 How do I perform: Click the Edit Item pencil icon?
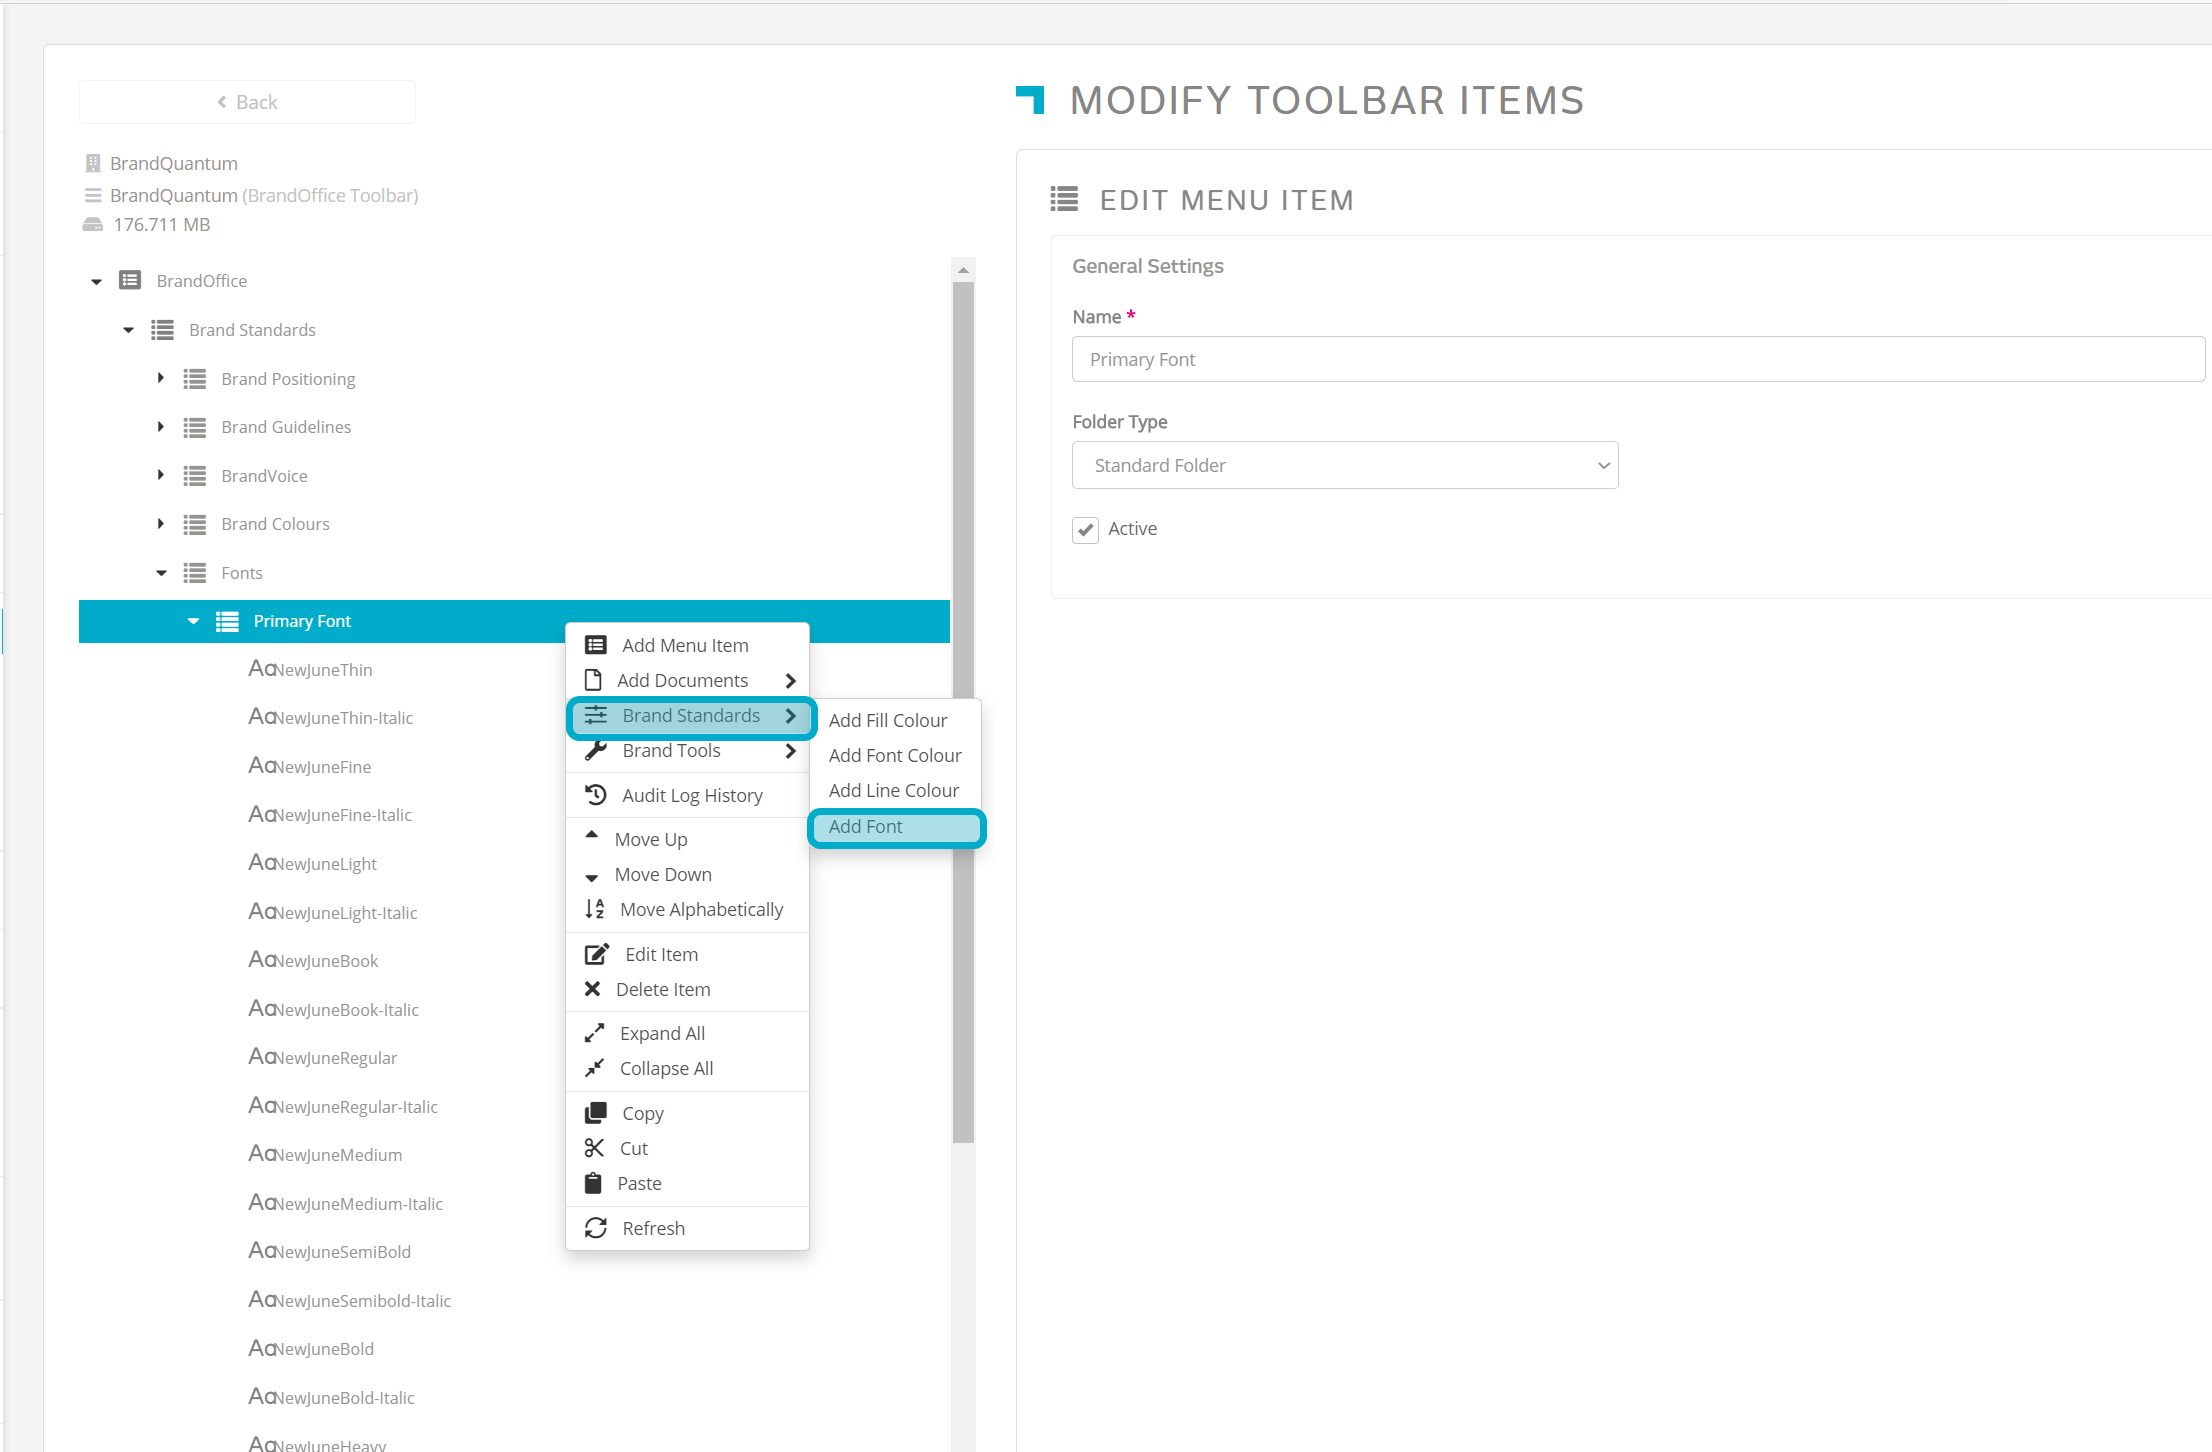click(596, 954)
